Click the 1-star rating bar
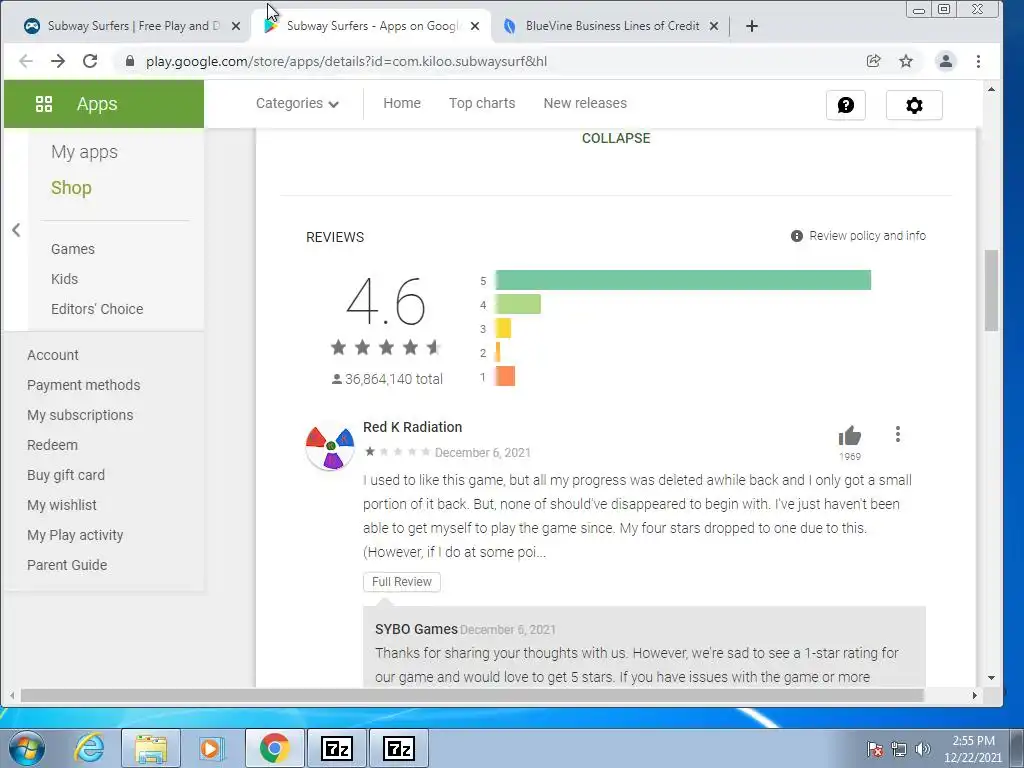Image resolution: width=1024 pixels, height=768 pixels. tap(505, 376)
